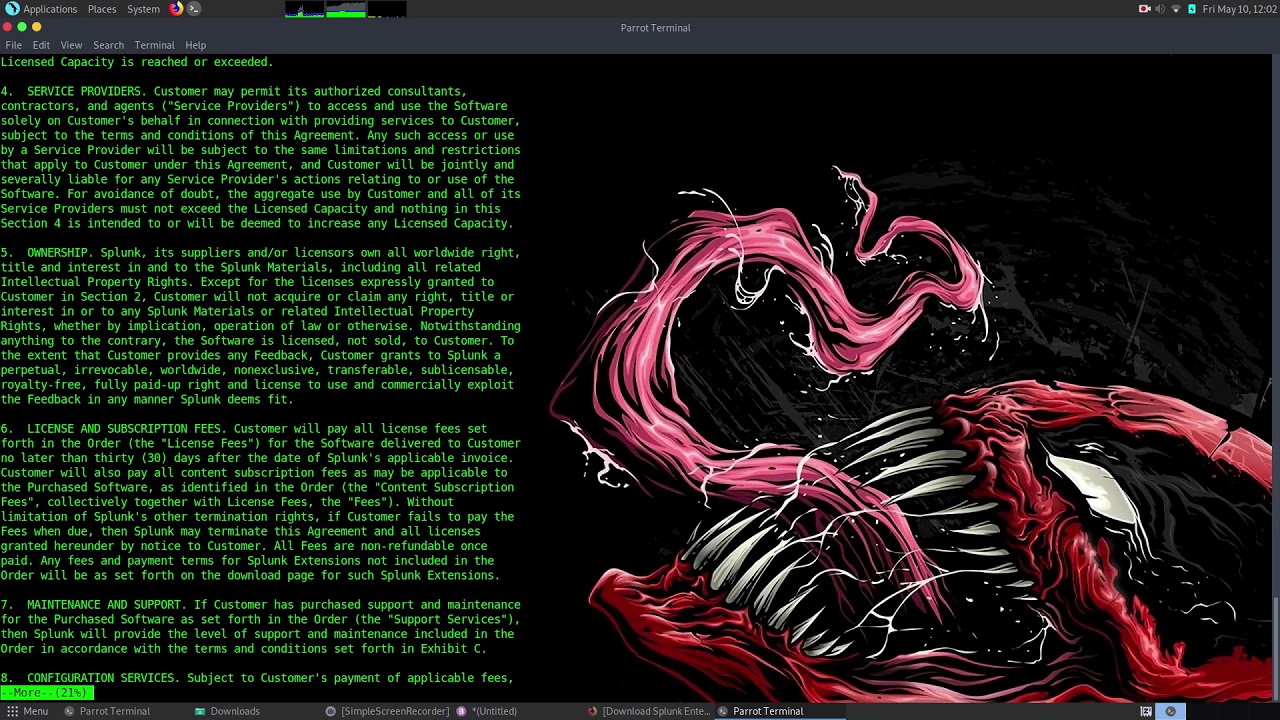This screenshot has height=720, width=1280.
Task: Click the screen recorder tray icon
Action: (1145, 9)
